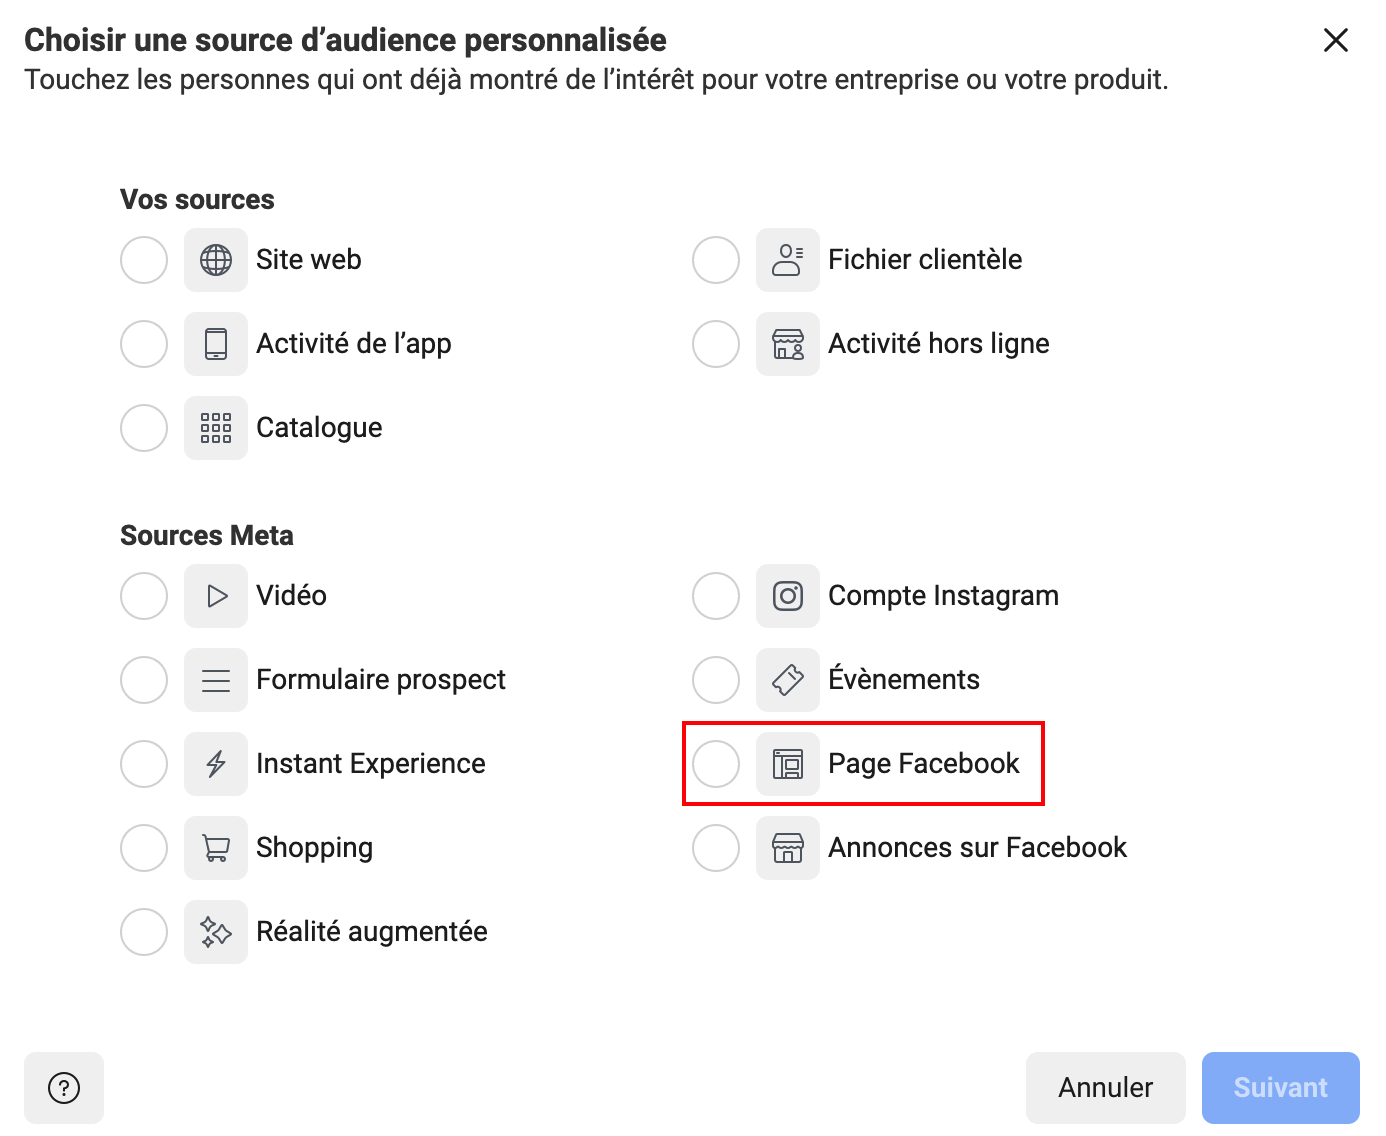The width and height of the screenshot is (1386, 1136).
Task: Click the phone icon for Activité de l'app
Action: click(x=216, y=344)
